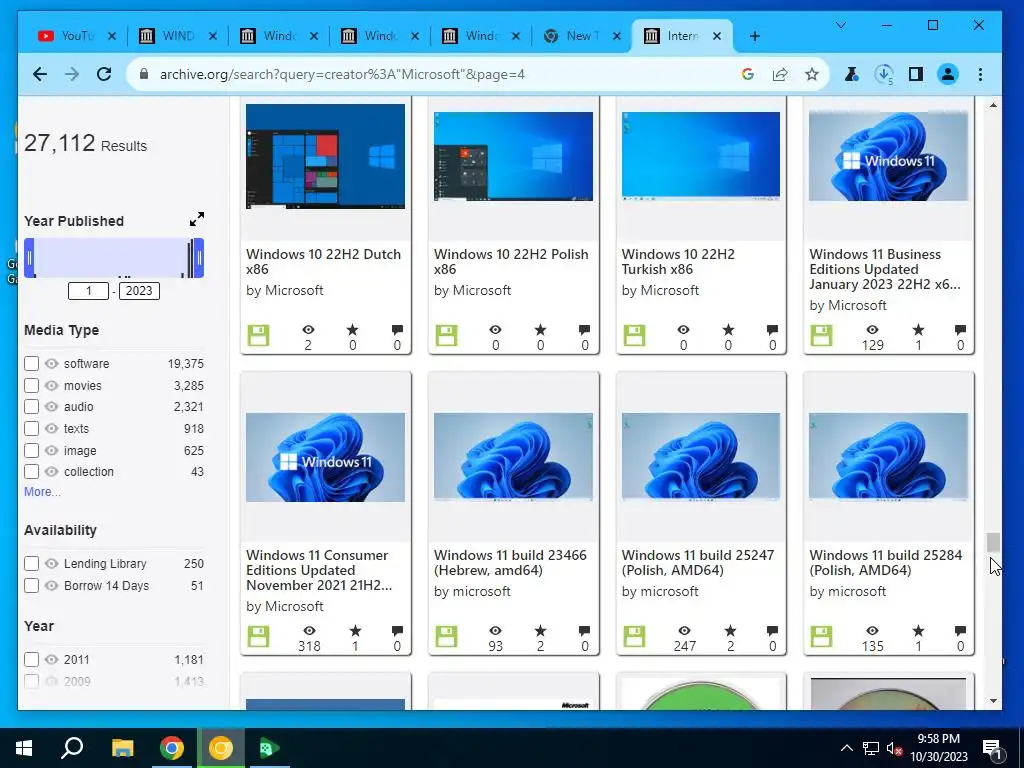Click the Chrome Labs flask icon

pyautogui.click(x=851, y=74)
